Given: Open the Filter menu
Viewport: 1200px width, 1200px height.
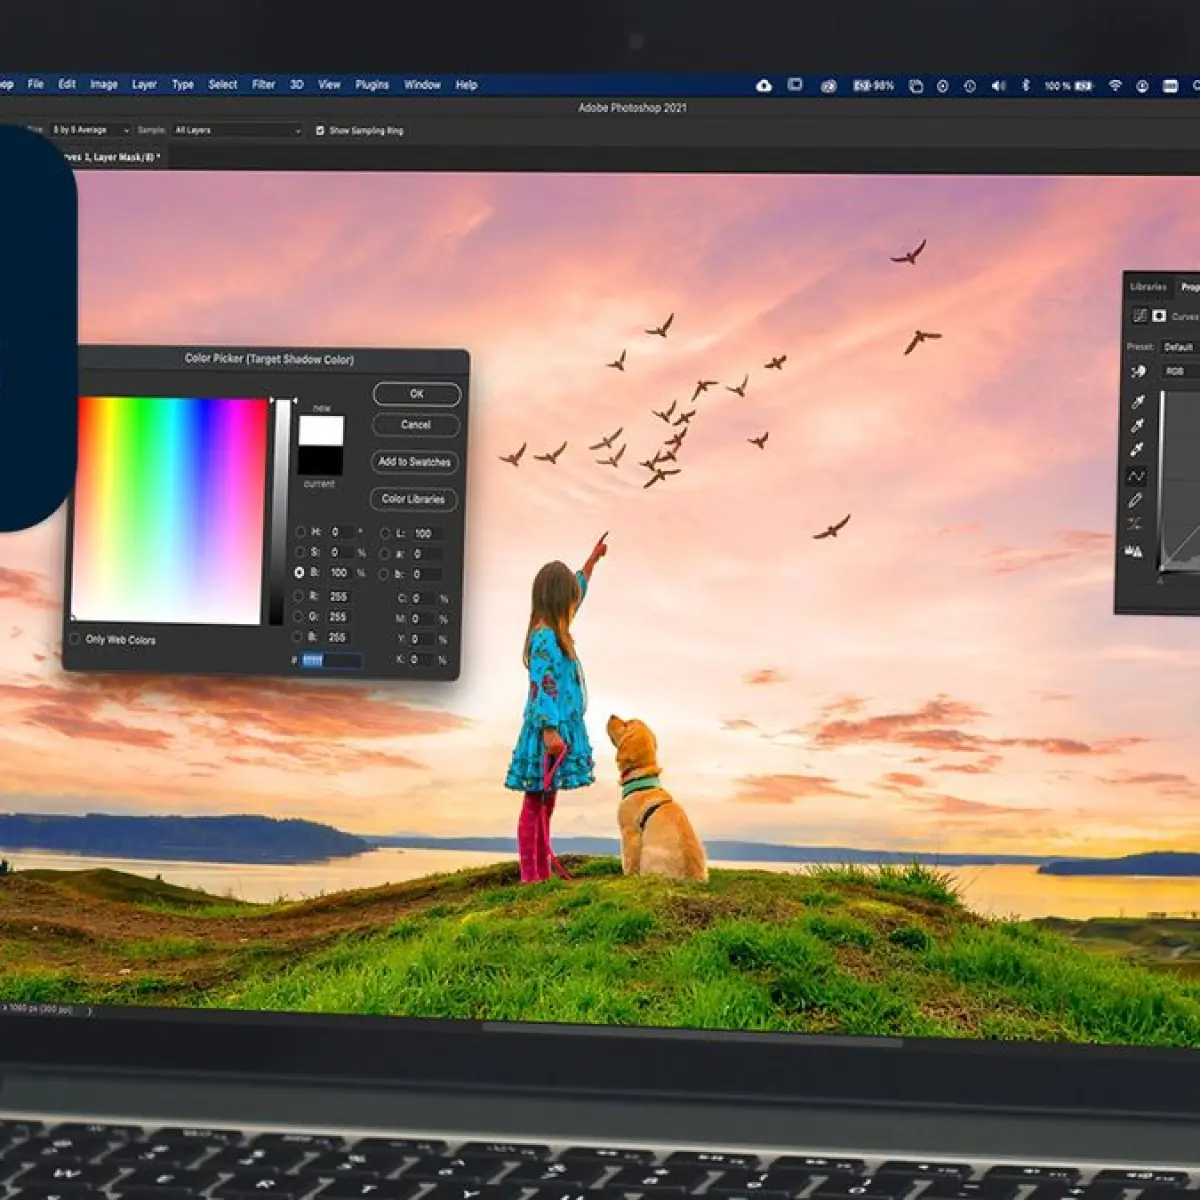Looking at the screenshot, I should pos(264,85).
